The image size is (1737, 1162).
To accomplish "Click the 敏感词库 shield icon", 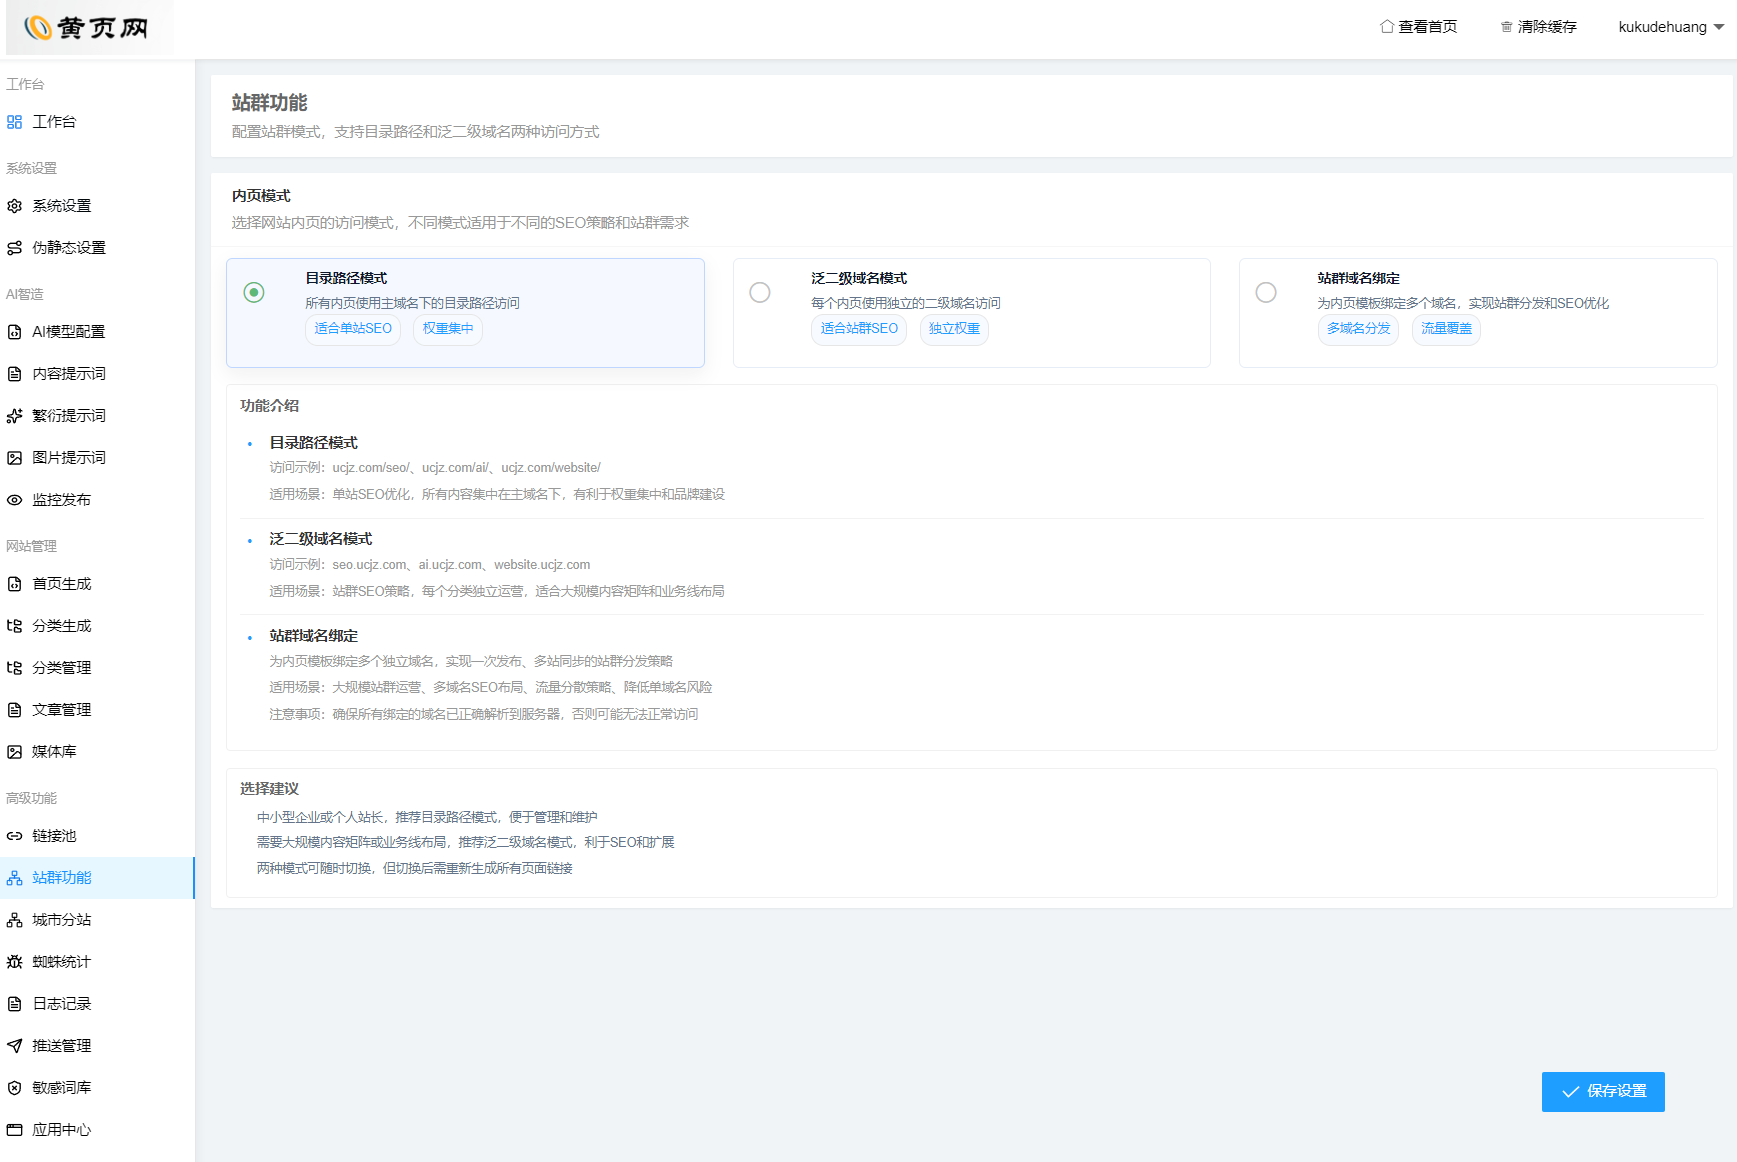I will click(x=14, y=1088).
